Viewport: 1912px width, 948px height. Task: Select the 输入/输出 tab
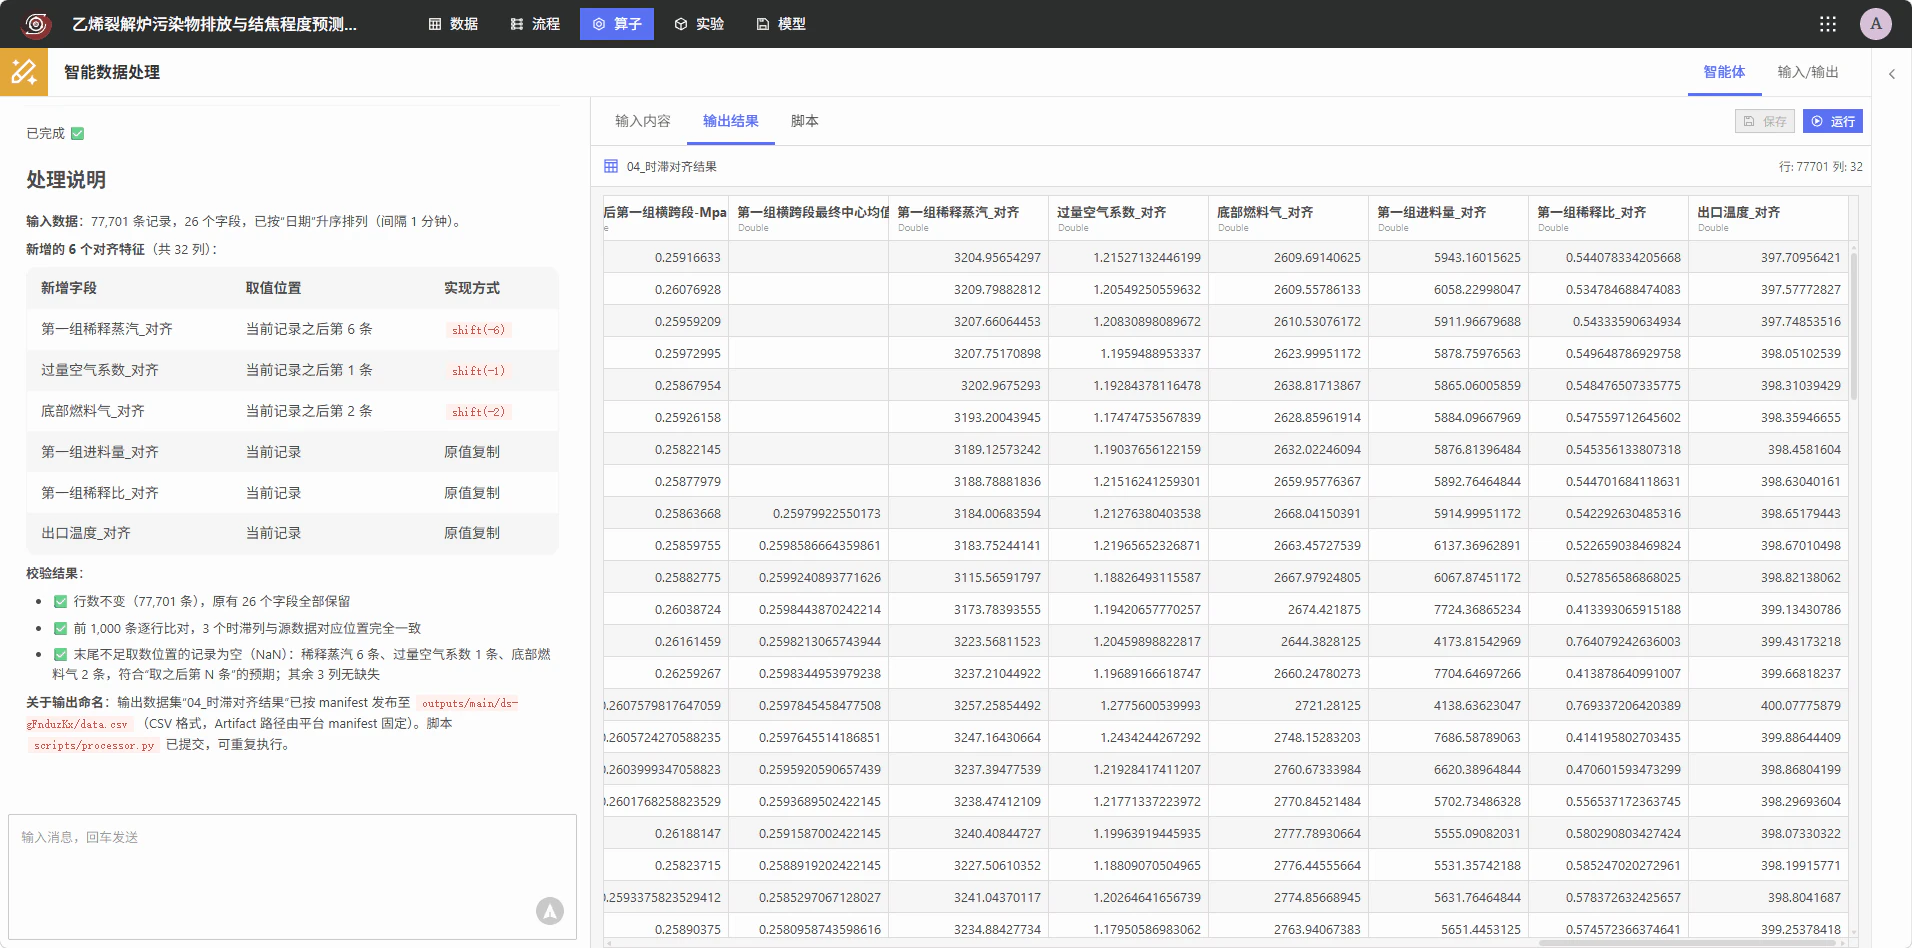point(1808,72)
